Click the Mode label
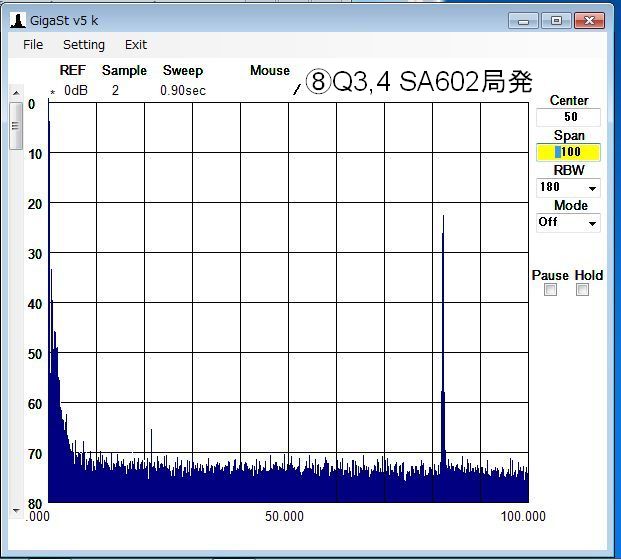The width and height of the screenshot is (621, 560). (571, 205)
